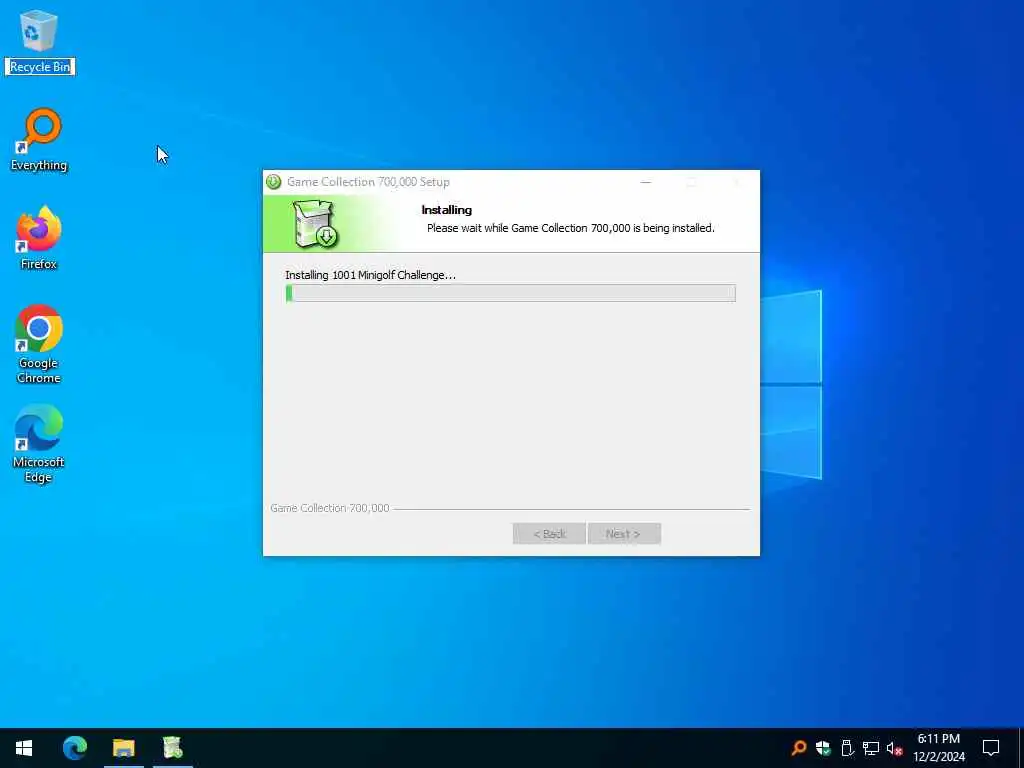Viewport: 1024px width, 768px height.
Task: Open the Windows Start menu
Action: click(x=24, y=748)
